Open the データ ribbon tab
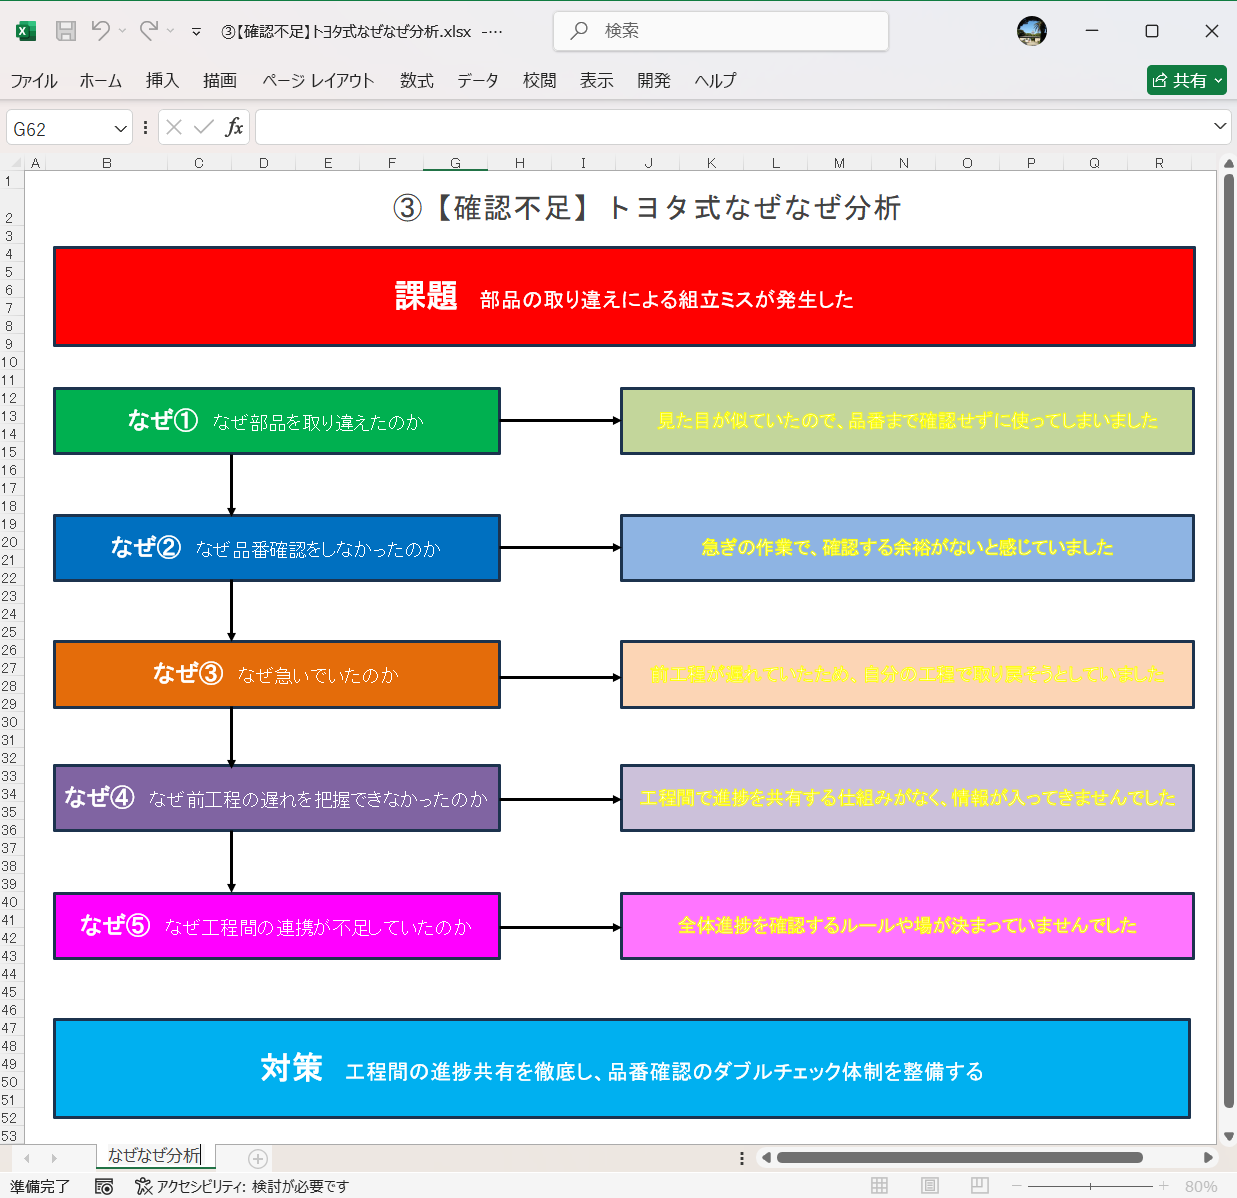The width and height of the screenshot is (1237, 1198). [x=477, y=81]
